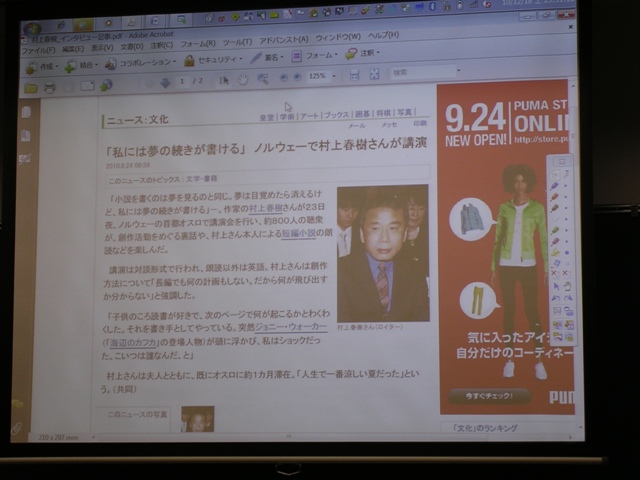Screen dimensions: 640x480
Task: Open the 表示(V) menu
Action: [x=102, y=48]
